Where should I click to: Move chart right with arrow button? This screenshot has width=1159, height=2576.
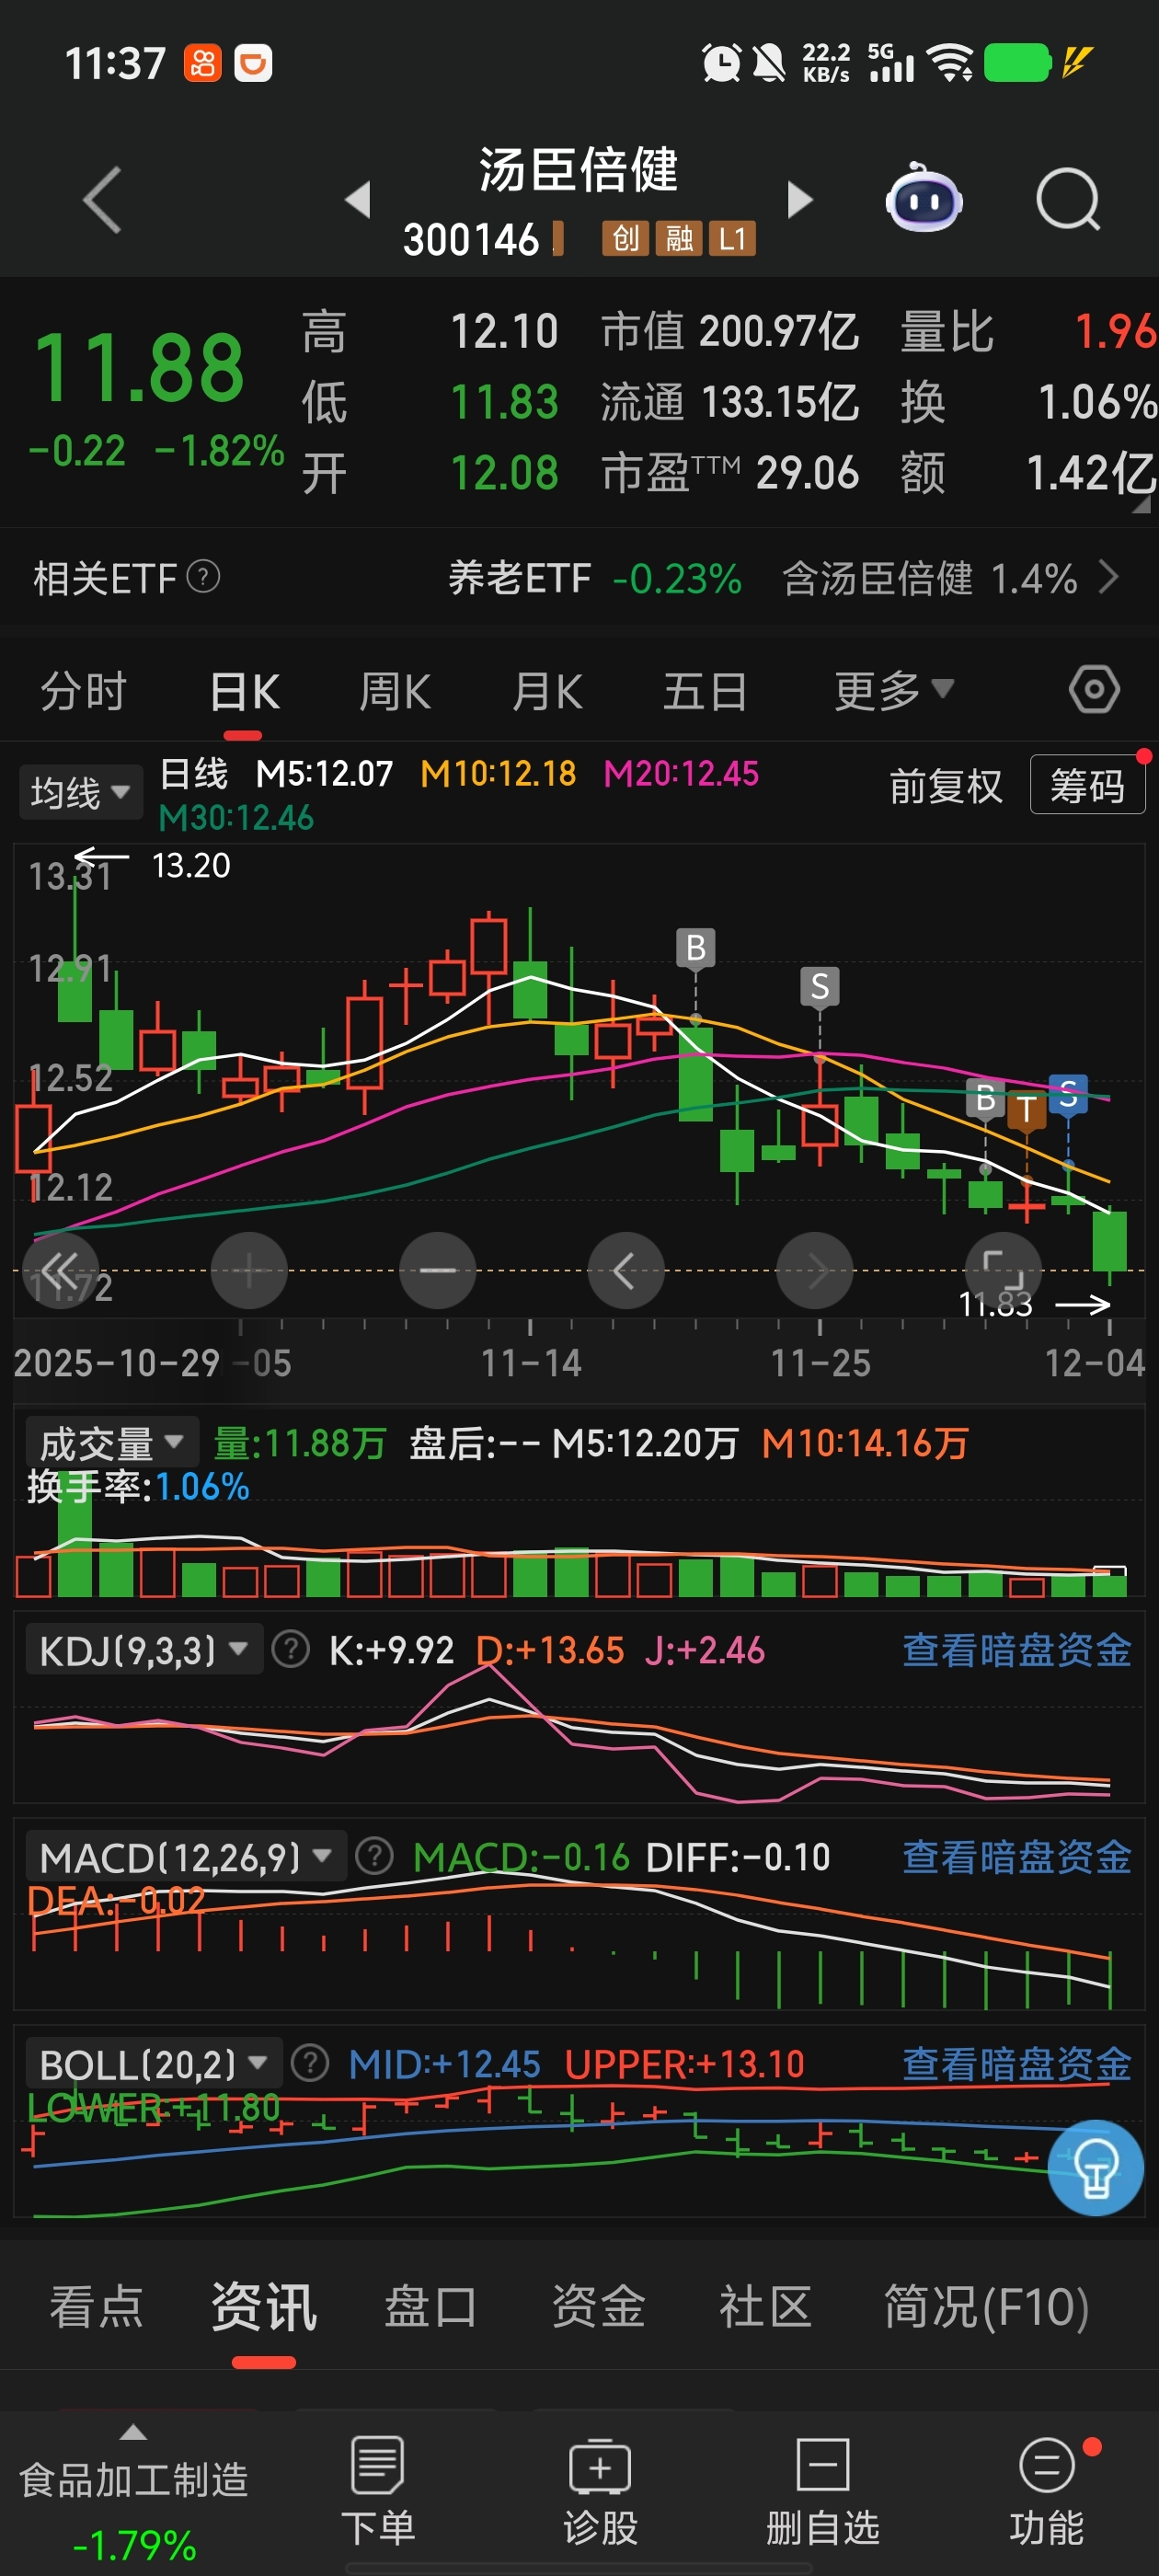click(x=814, y=1271)
